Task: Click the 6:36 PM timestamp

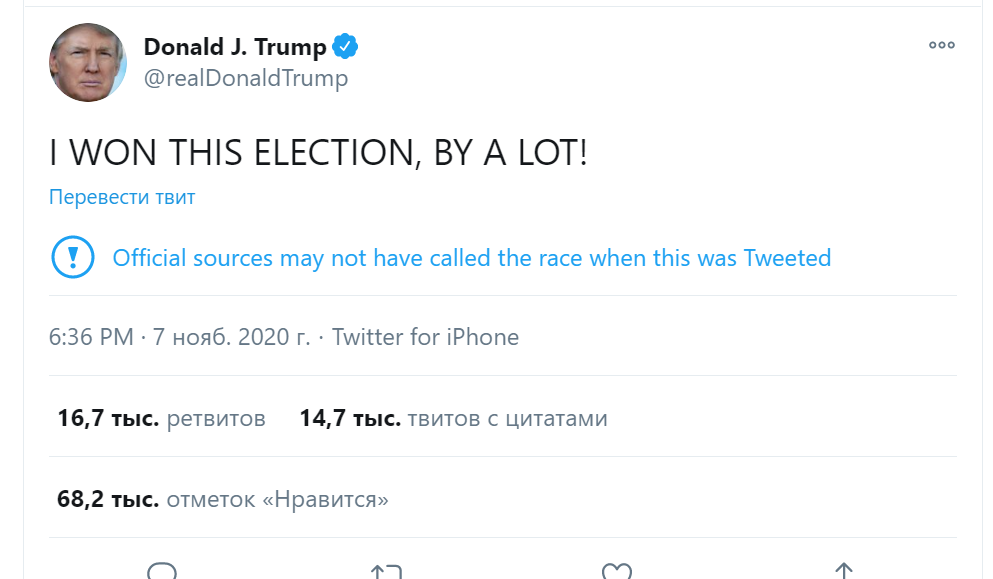Action: point(91,337)
